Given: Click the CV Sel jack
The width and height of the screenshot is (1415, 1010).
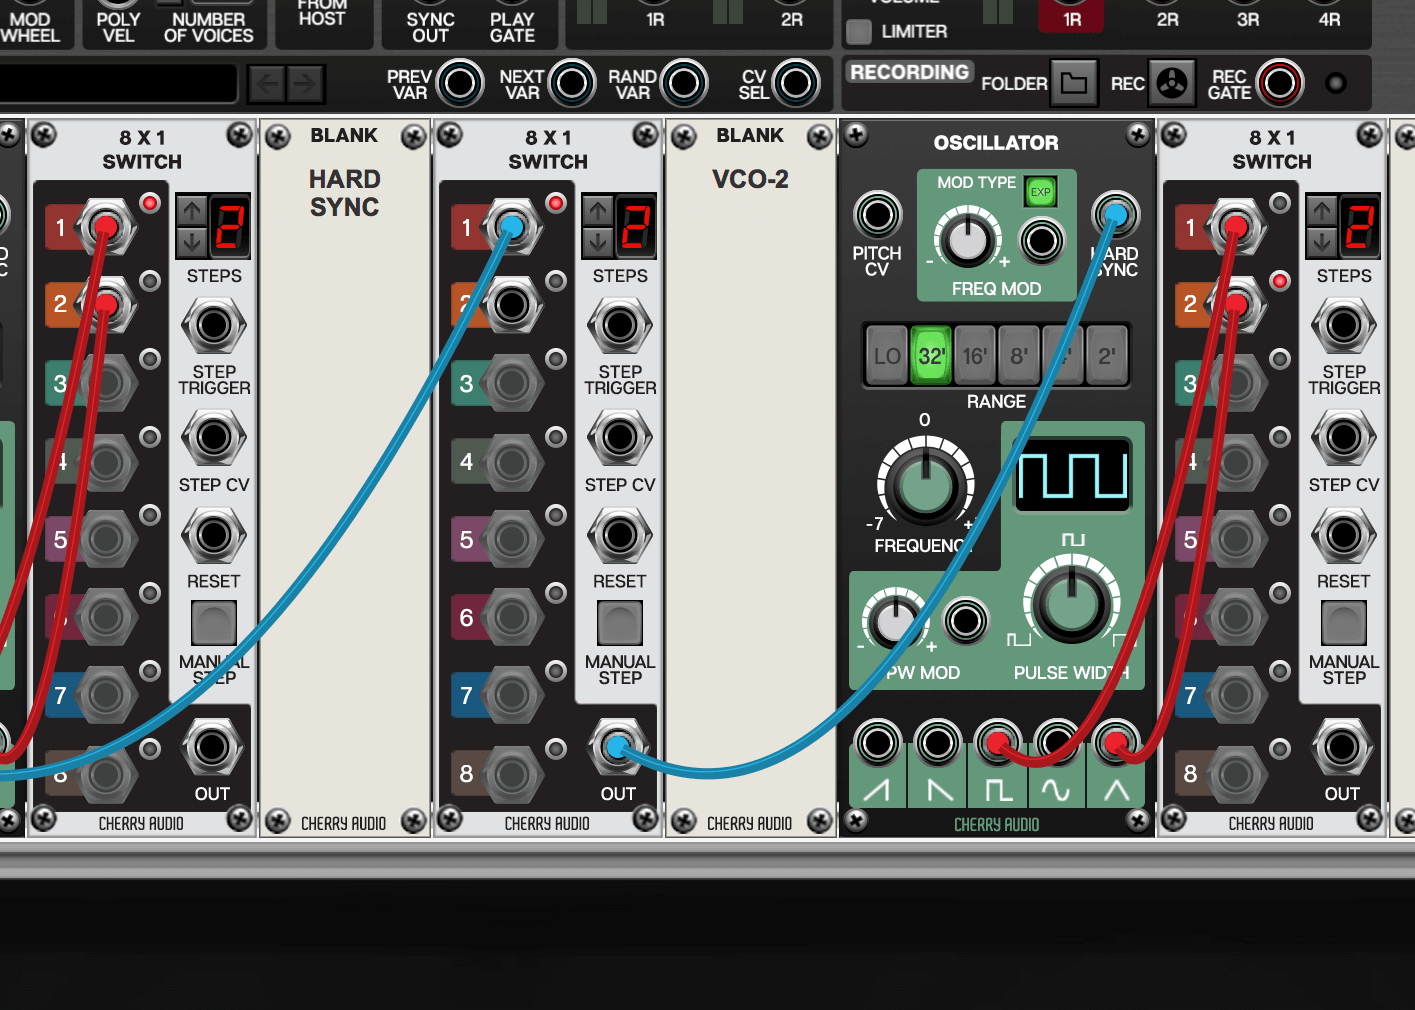Looking at the screenshot, I should click(796, 84).
